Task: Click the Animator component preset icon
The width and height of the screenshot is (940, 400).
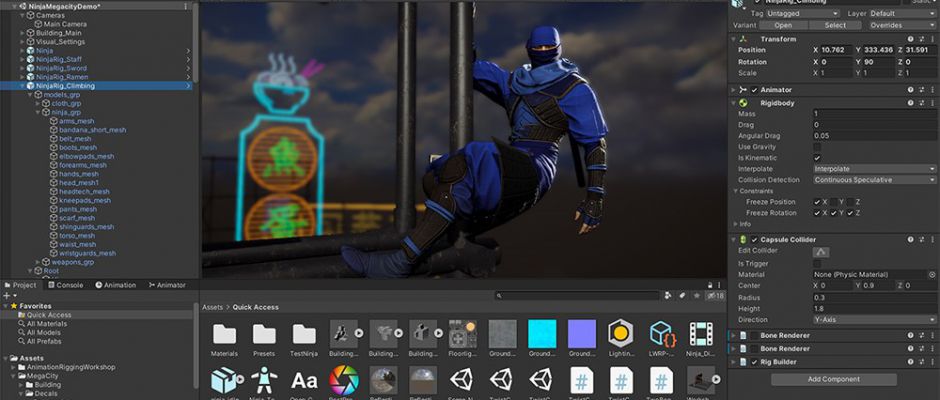Action: (x=921, y=90)
